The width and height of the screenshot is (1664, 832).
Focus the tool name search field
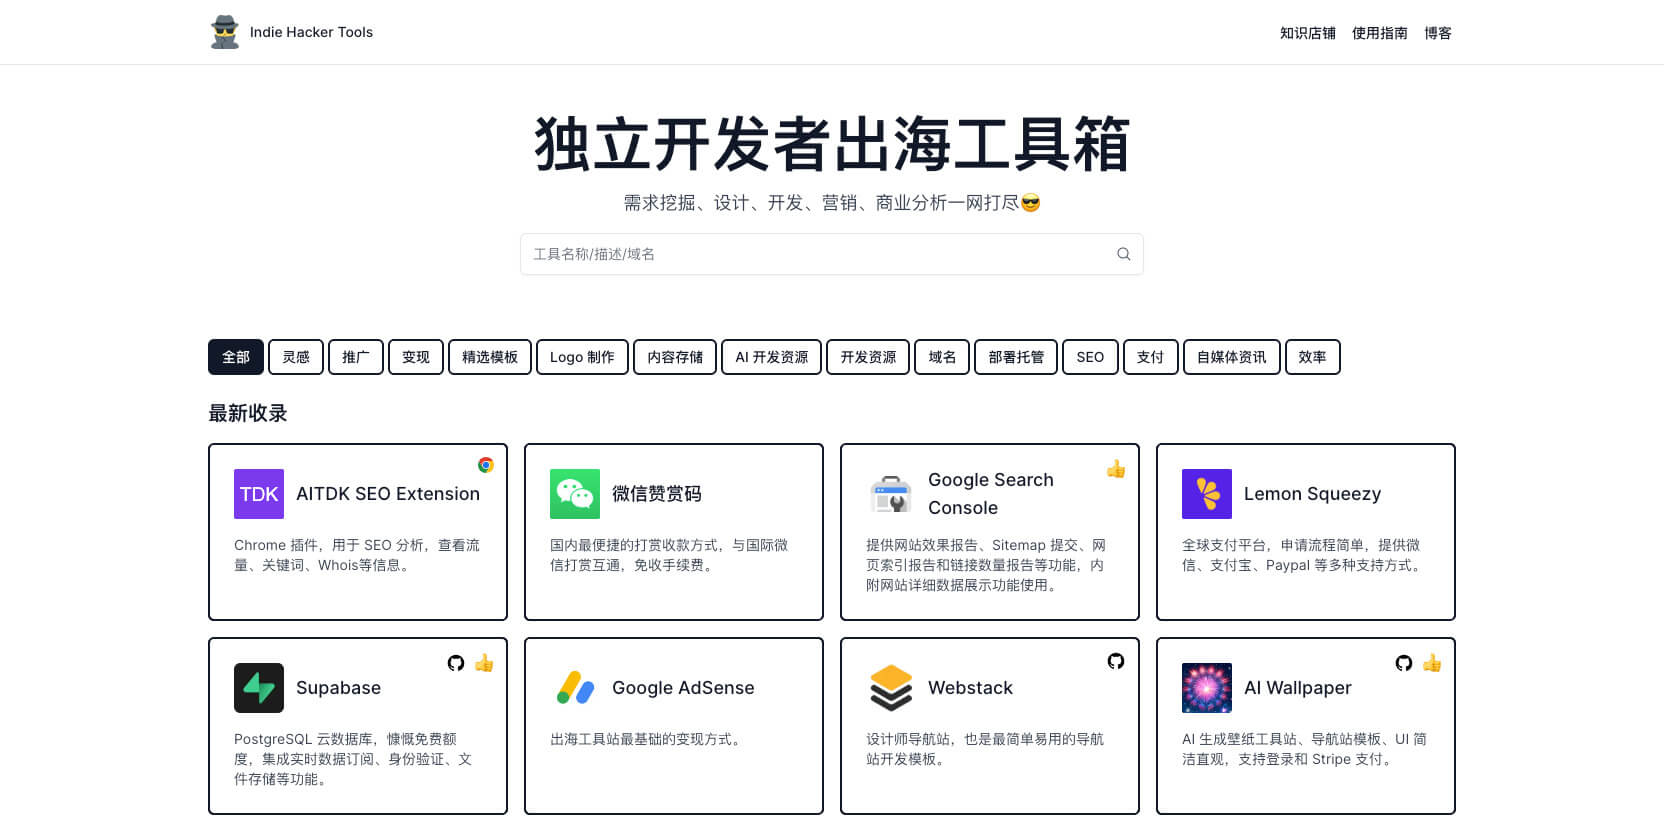coord(815,254)
